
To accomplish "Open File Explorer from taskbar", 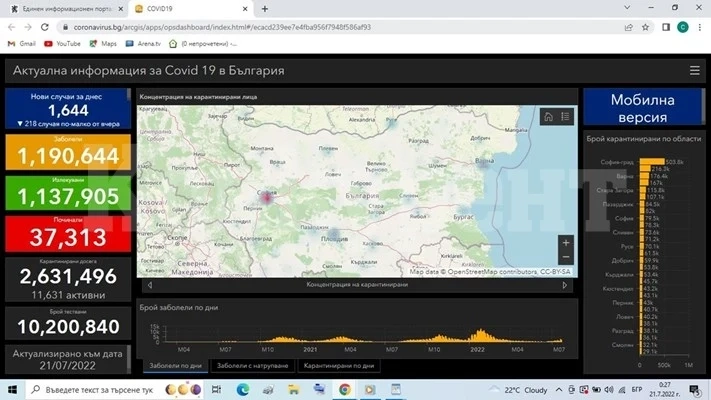I will click(x=293, y=390).
